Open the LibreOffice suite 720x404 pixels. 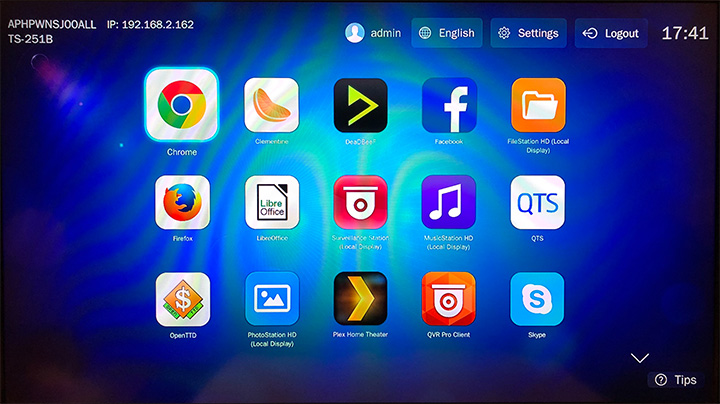pos(271,202)
